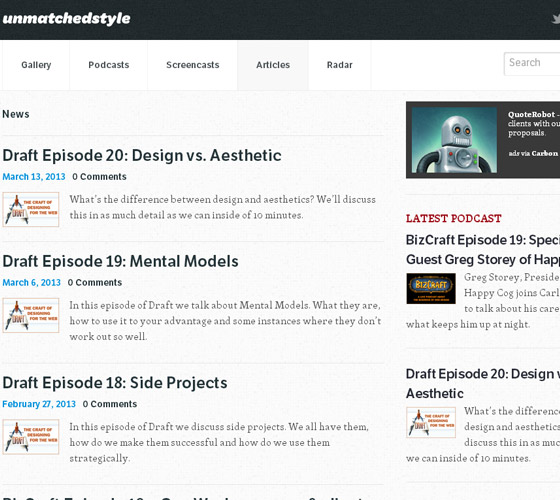Click the LATEST PODCAST heading
Image resolution: width=560 pixels, height=500 pixels.
coord(454,218)
